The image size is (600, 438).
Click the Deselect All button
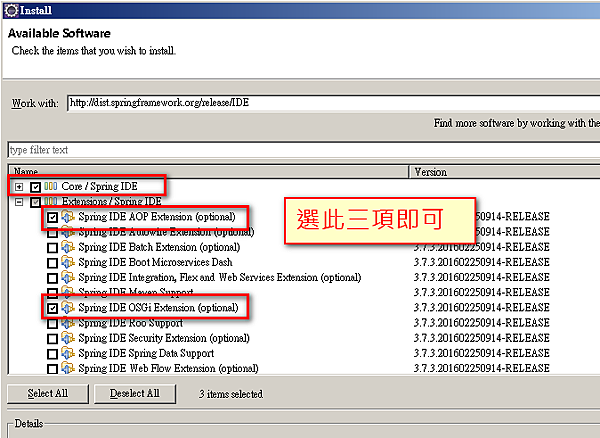135,394
